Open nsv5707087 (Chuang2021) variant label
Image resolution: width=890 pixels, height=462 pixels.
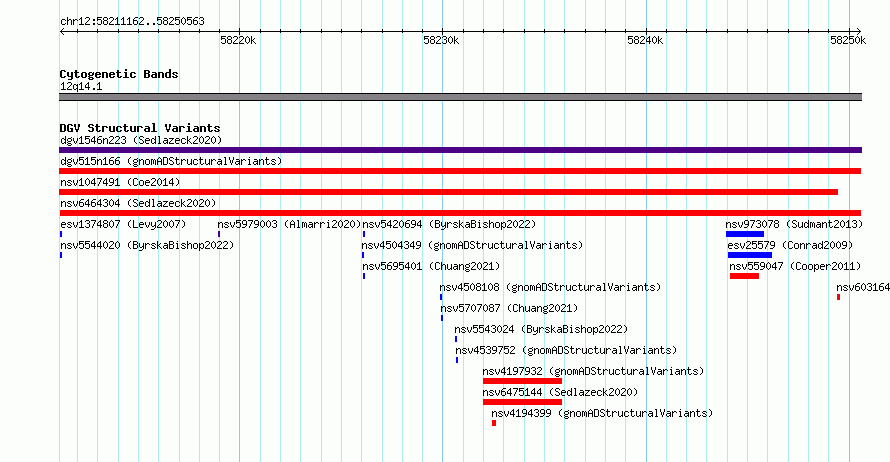pyautogui.click(x=509, y=308)
